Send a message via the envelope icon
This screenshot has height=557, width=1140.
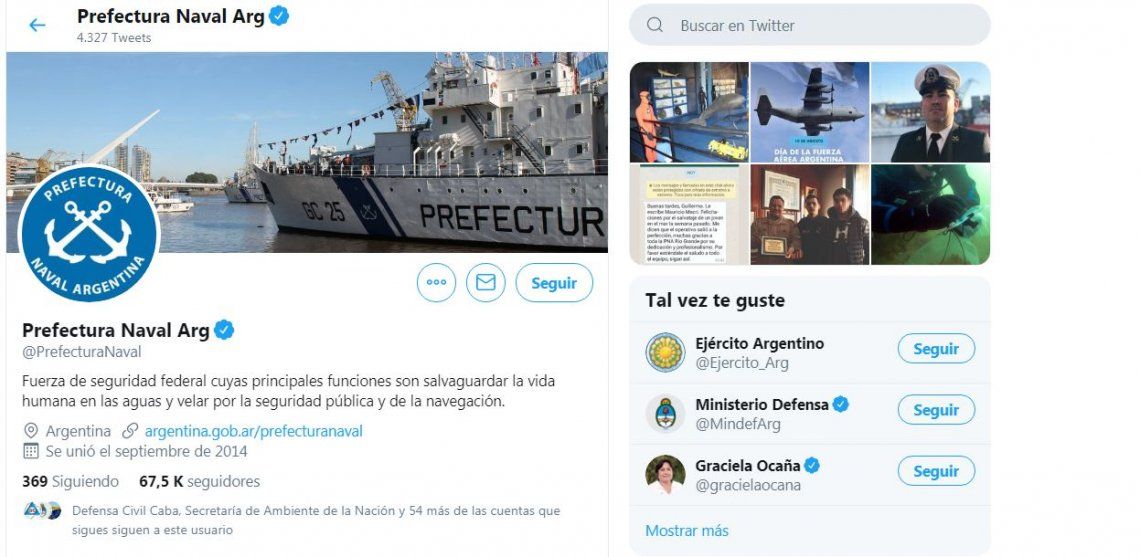(486, 283)
